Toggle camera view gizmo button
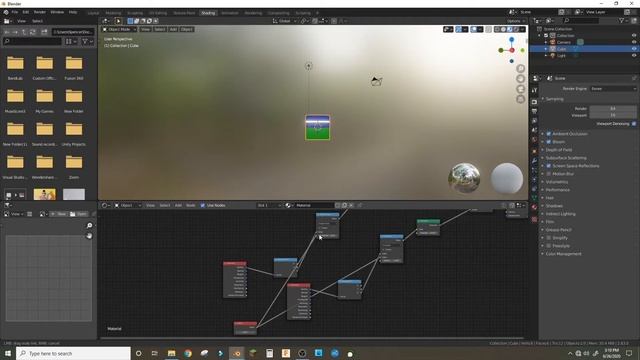The height and width of the screenshot is (360, 640). [520, 89]
